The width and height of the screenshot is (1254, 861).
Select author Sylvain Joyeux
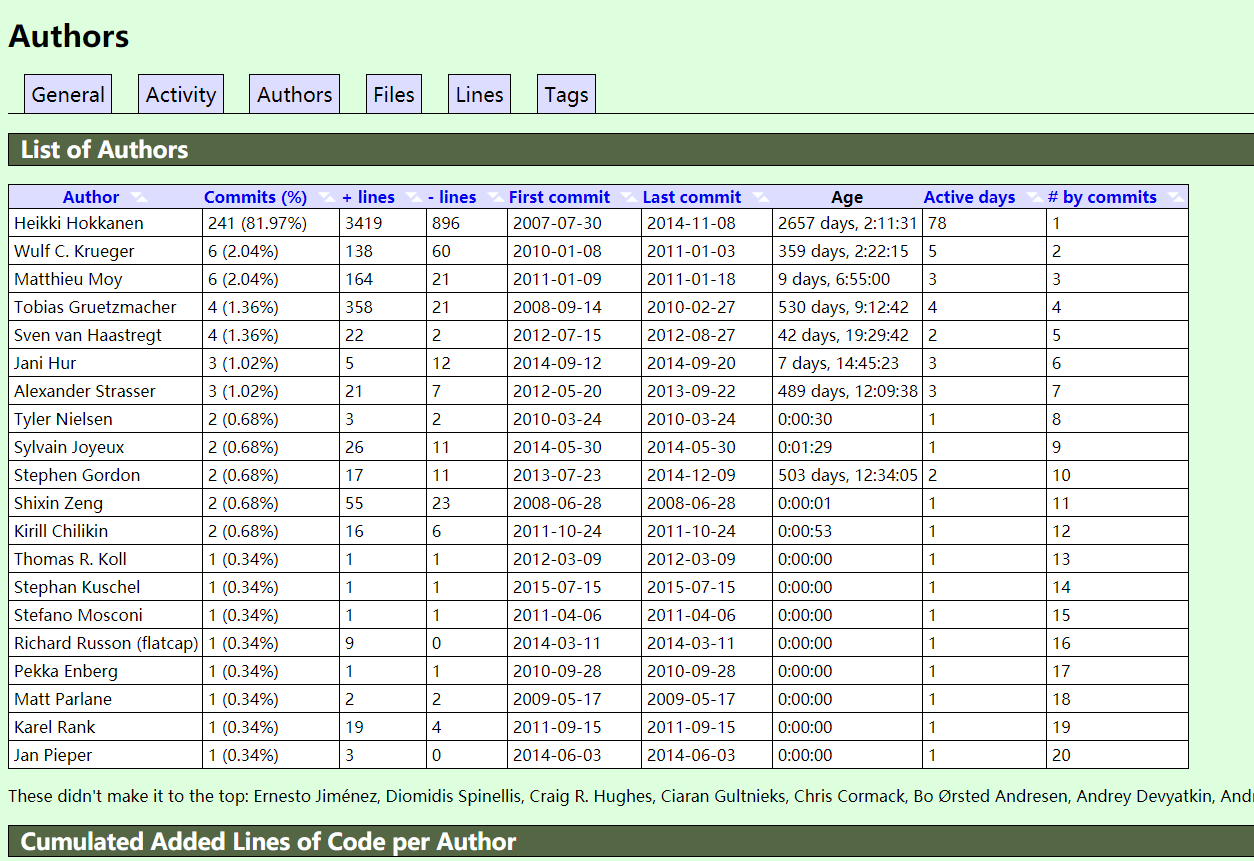click(x=69, y=447)
